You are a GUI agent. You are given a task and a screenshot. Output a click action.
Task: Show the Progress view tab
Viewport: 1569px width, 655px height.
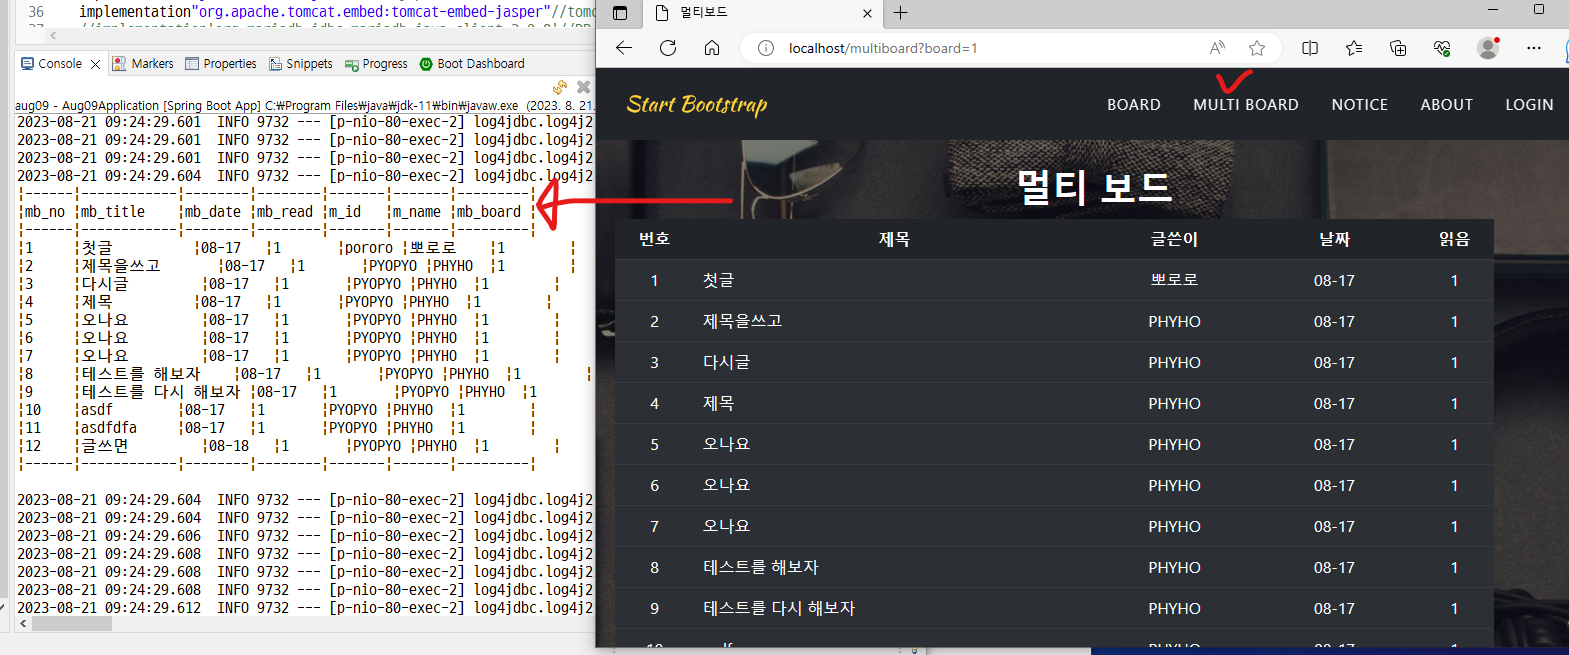point(376,64)
